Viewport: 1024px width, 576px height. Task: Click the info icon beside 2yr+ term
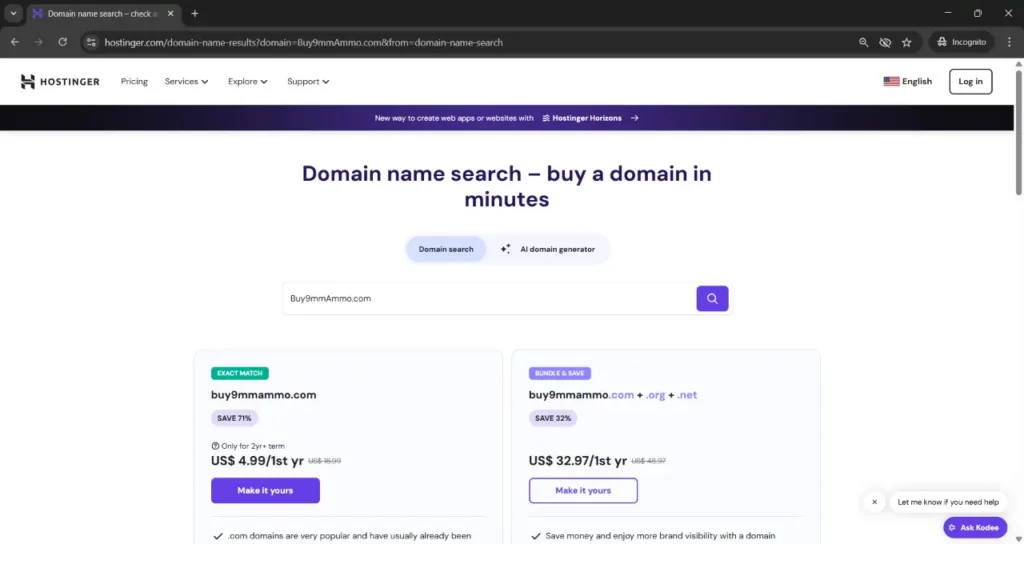(x=215, y=446)
